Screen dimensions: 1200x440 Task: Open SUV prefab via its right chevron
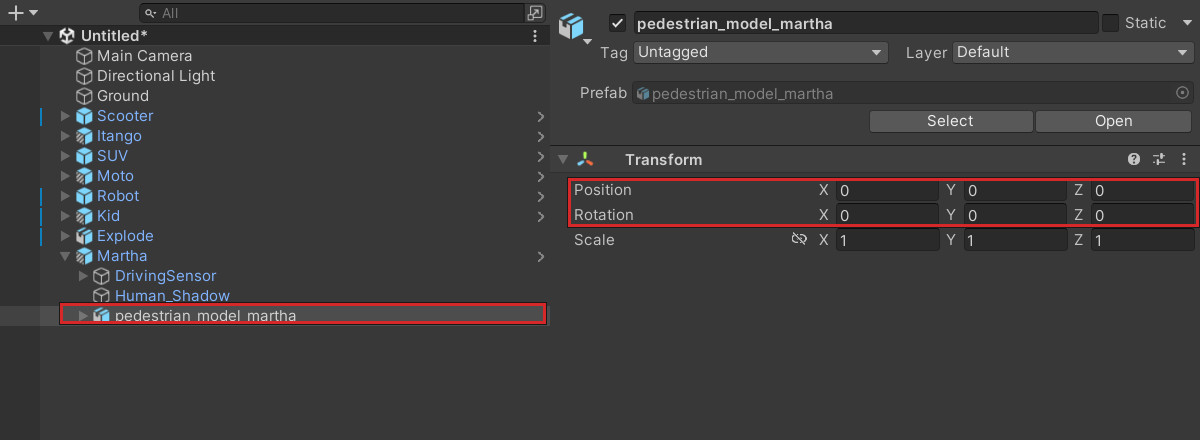click(x=540, y=156)
